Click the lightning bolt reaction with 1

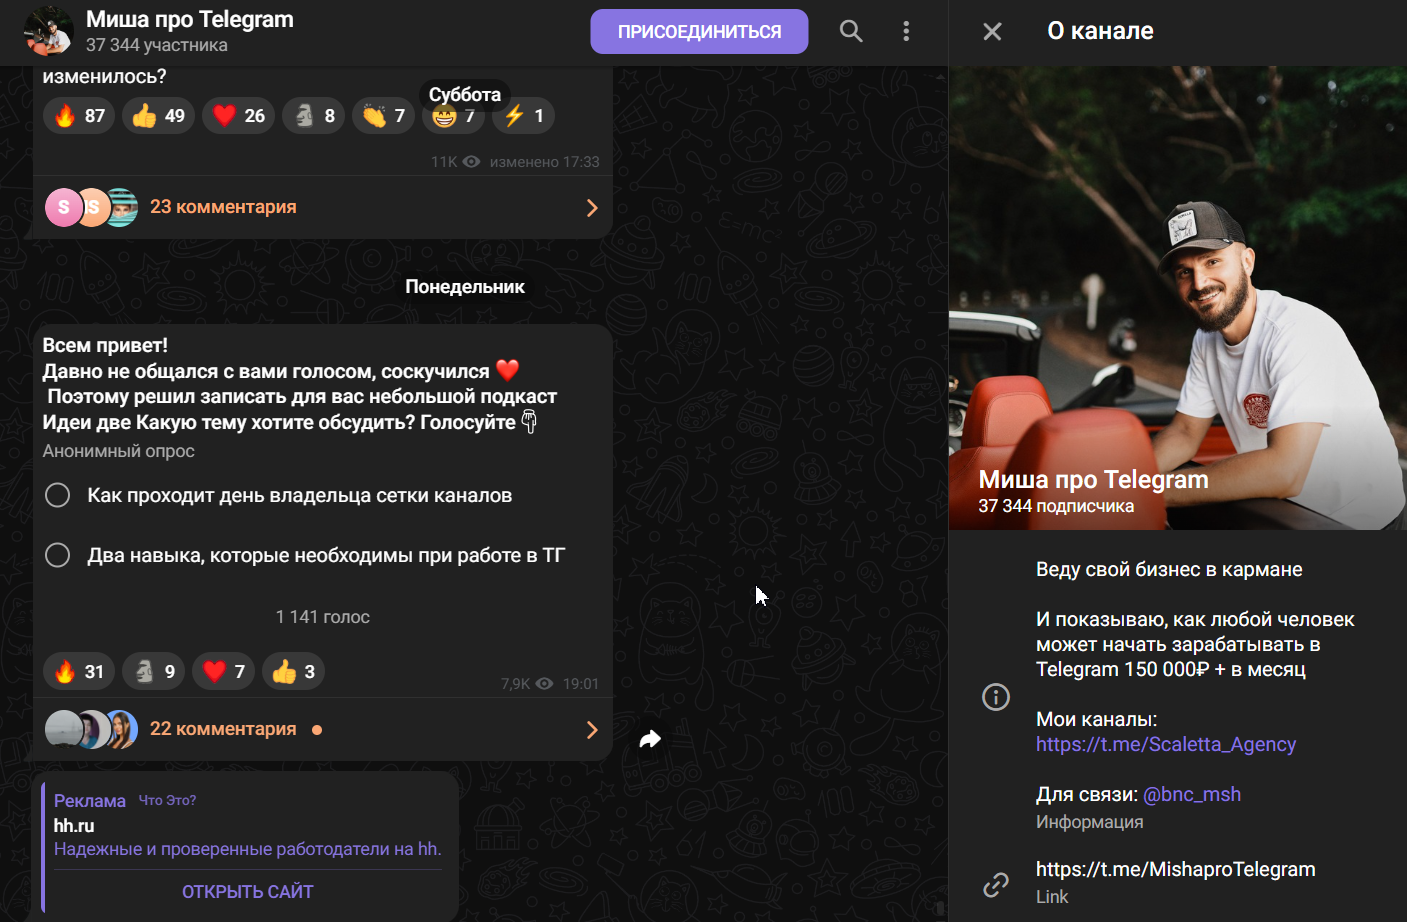(523, 116)
